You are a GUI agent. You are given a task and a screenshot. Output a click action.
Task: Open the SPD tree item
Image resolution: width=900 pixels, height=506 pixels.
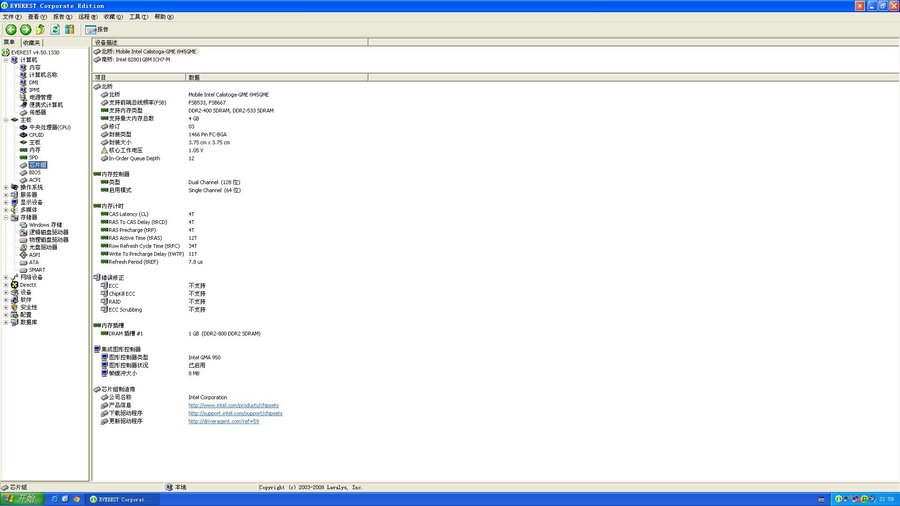(33, 157)
